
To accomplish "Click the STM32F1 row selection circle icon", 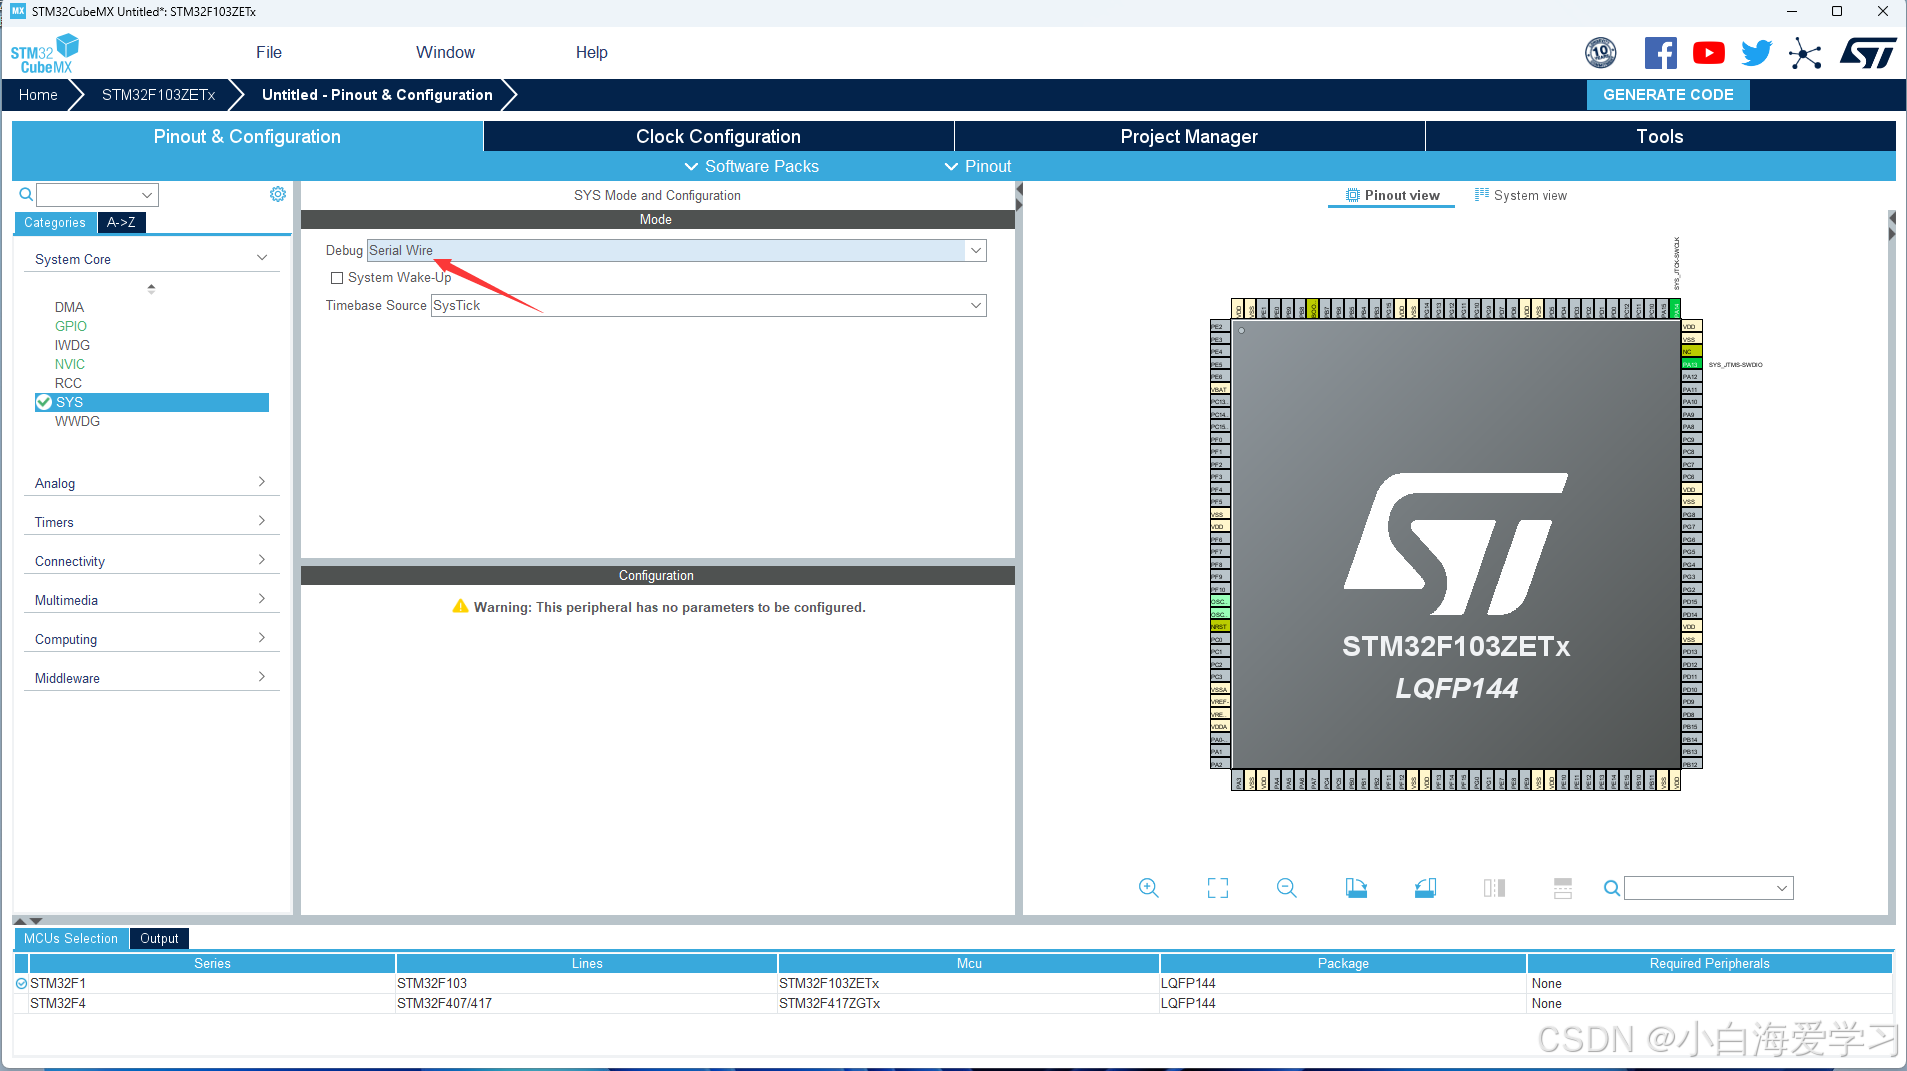I will coord(21,984).
